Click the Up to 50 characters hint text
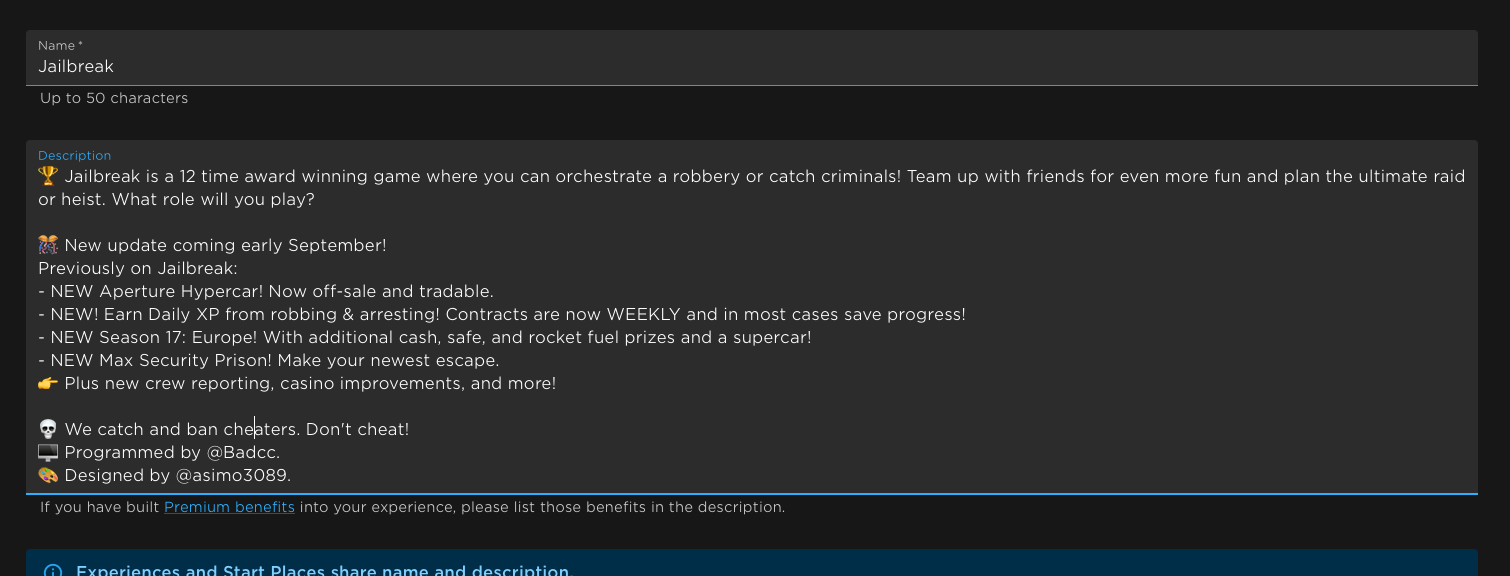The image size is (1510, 576). 113,98
